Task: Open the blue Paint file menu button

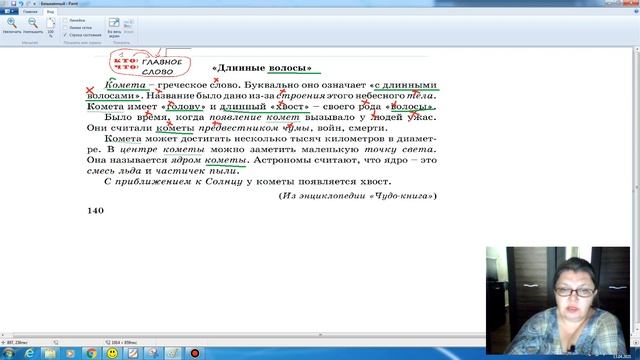Action: click(9, 11)
